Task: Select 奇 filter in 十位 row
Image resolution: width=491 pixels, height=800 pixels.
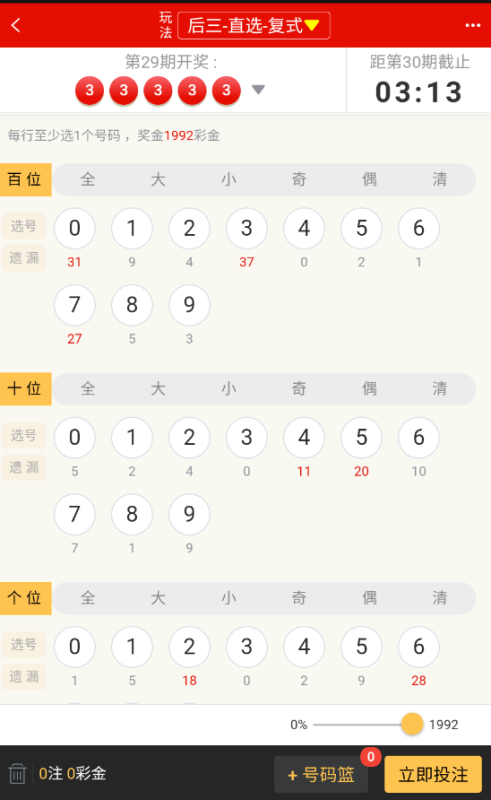Action: (299, 388)
